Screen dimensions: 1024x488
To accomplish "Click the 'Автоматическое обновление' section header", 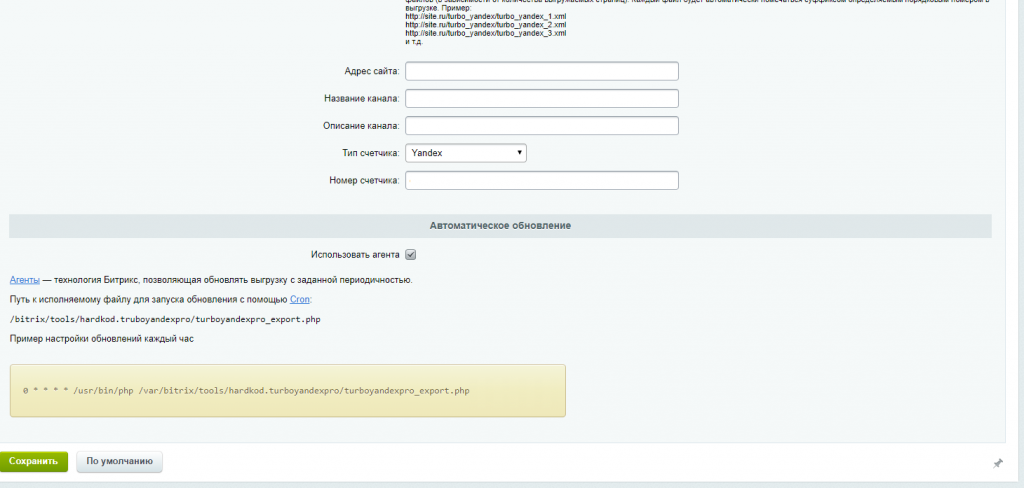I will point(500,226).
